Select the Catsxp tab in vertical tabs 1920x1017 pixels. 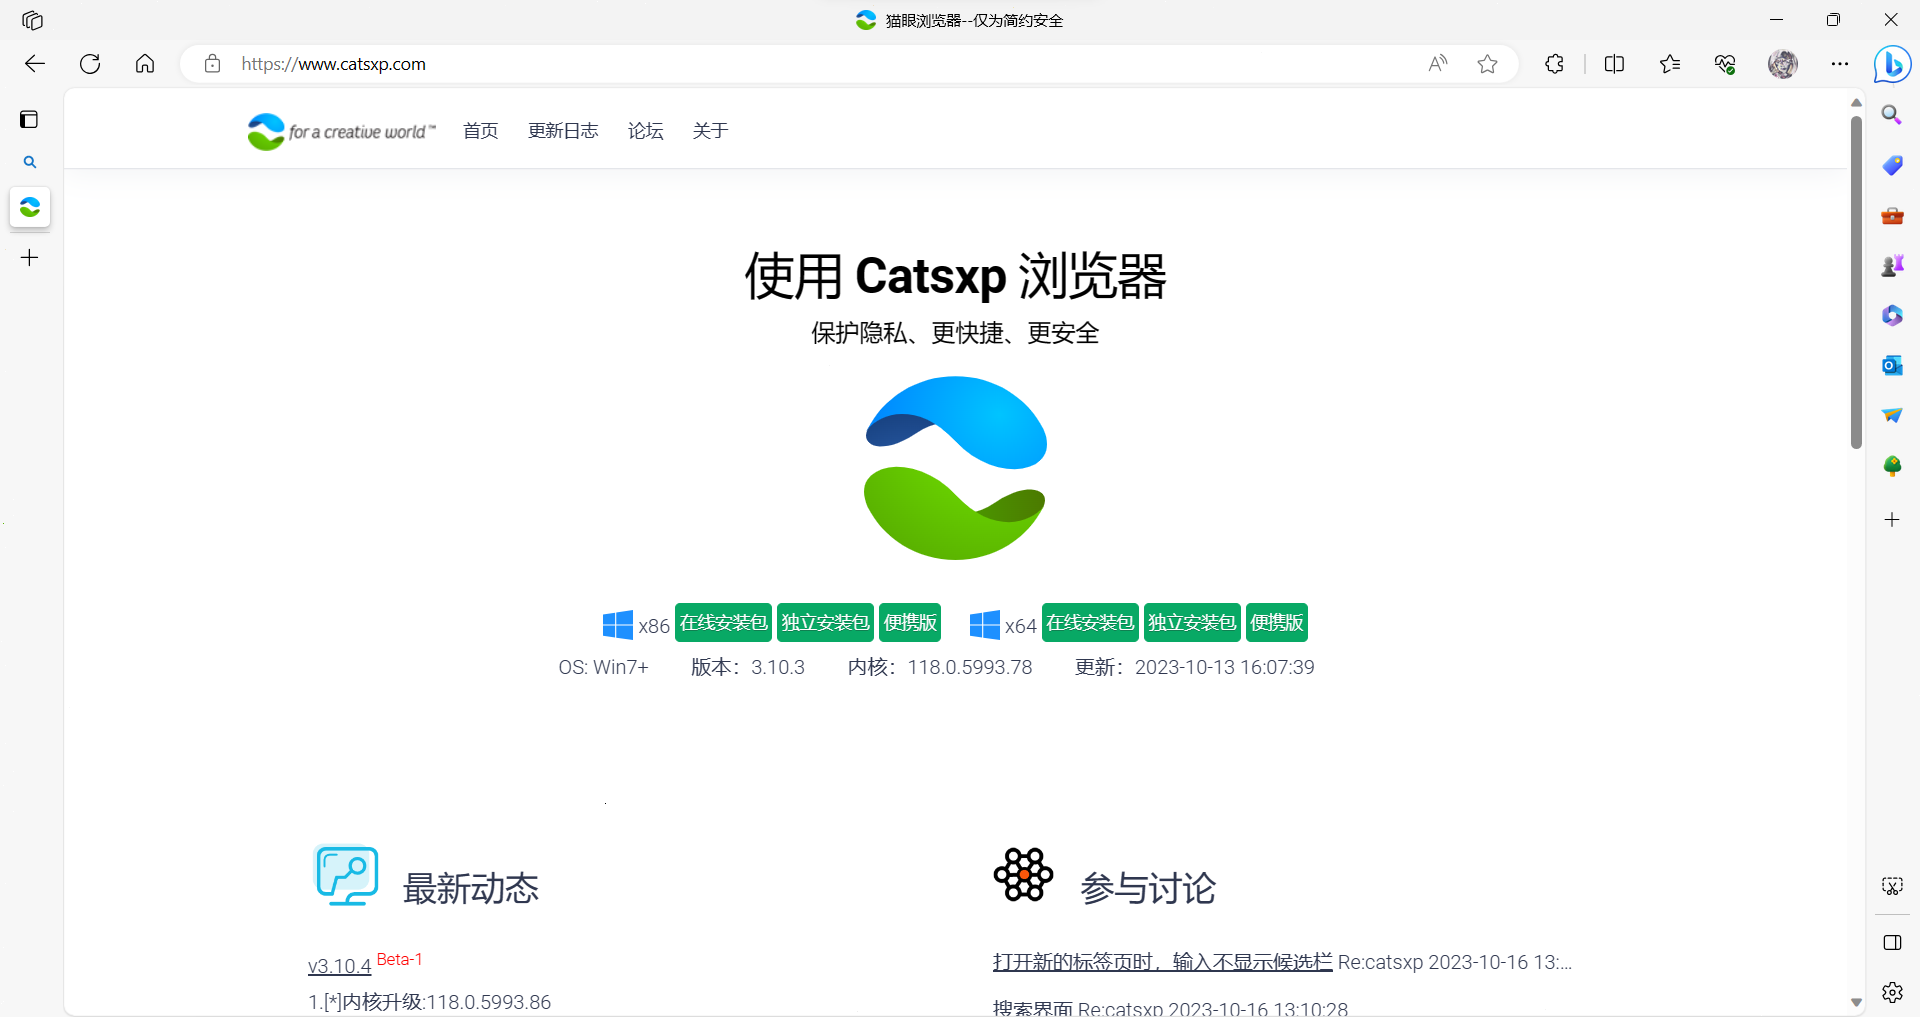(x=30, y=207)
